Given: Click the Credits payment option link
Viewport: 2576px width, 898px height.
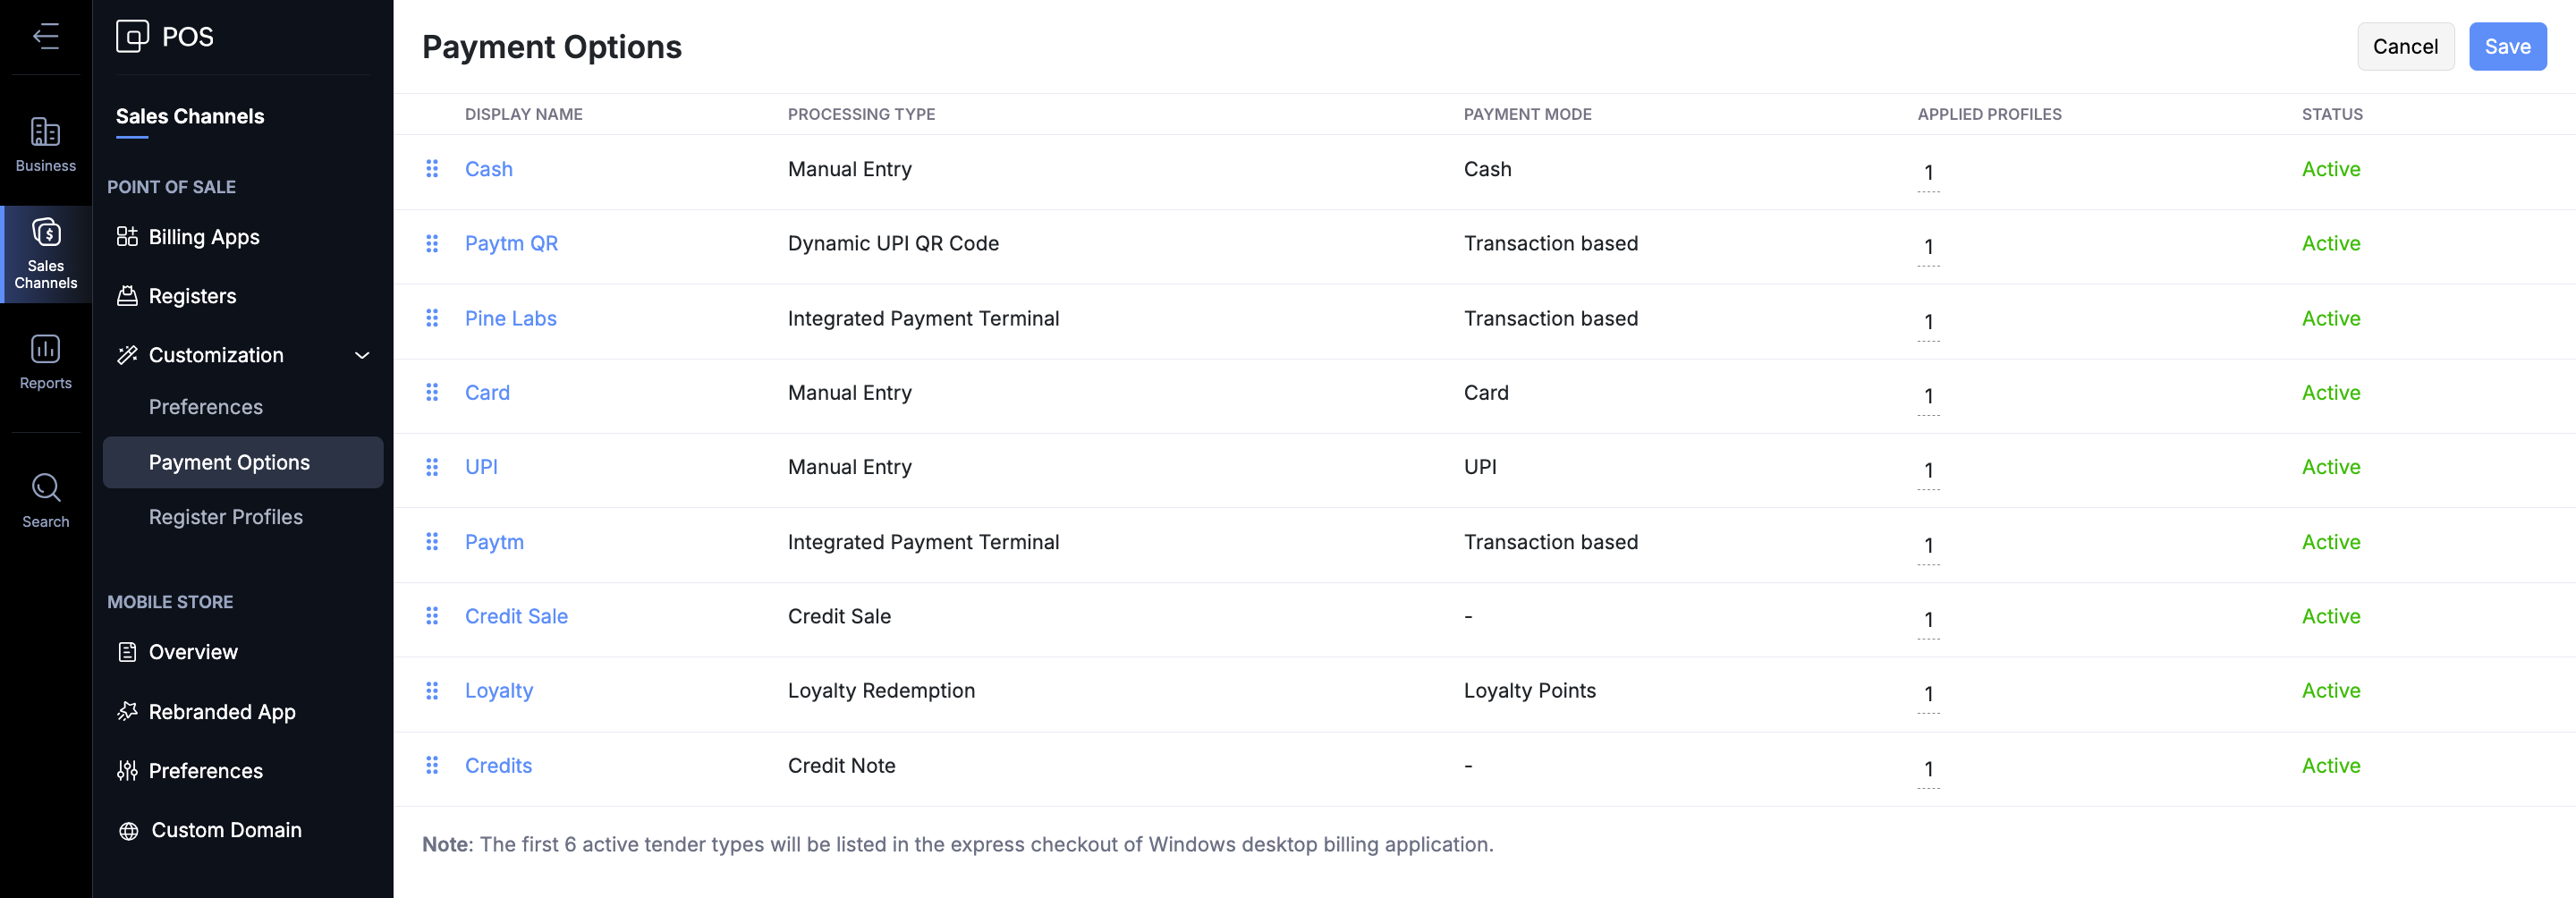Looking at the screenshot, I should pyautogui.click(x=498, y=766).
